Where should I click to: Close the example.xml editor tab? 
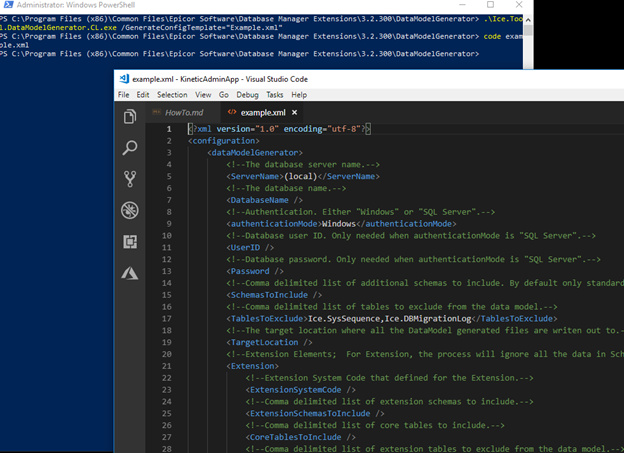pos(294,113)
